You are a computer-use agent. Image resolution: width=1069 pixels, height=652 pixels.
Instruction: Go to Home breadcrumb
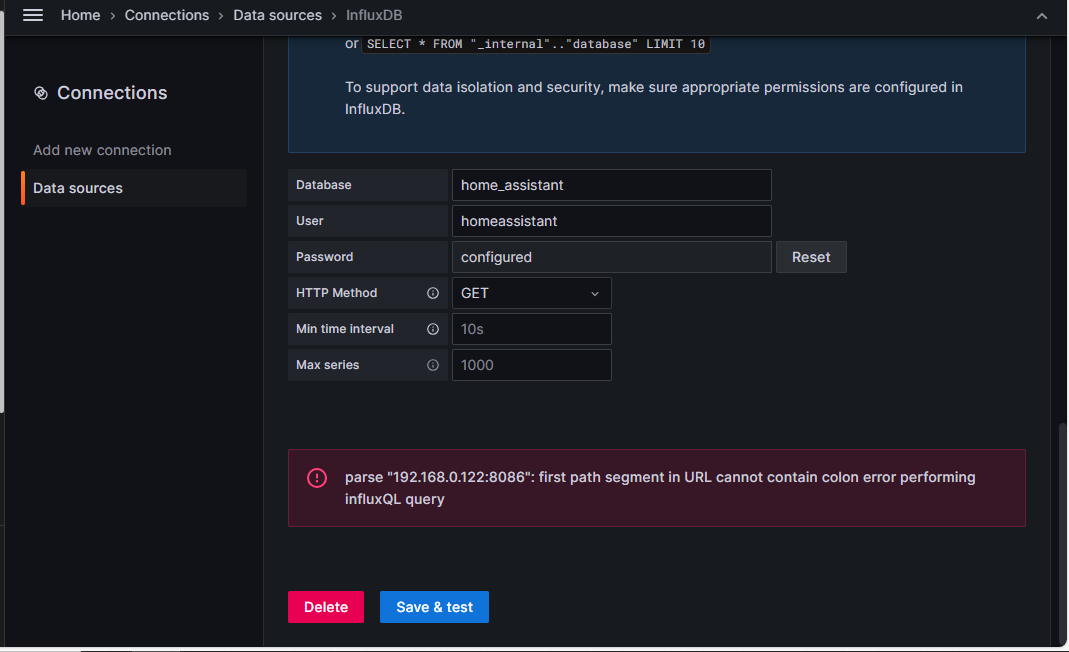click(80, 15)
